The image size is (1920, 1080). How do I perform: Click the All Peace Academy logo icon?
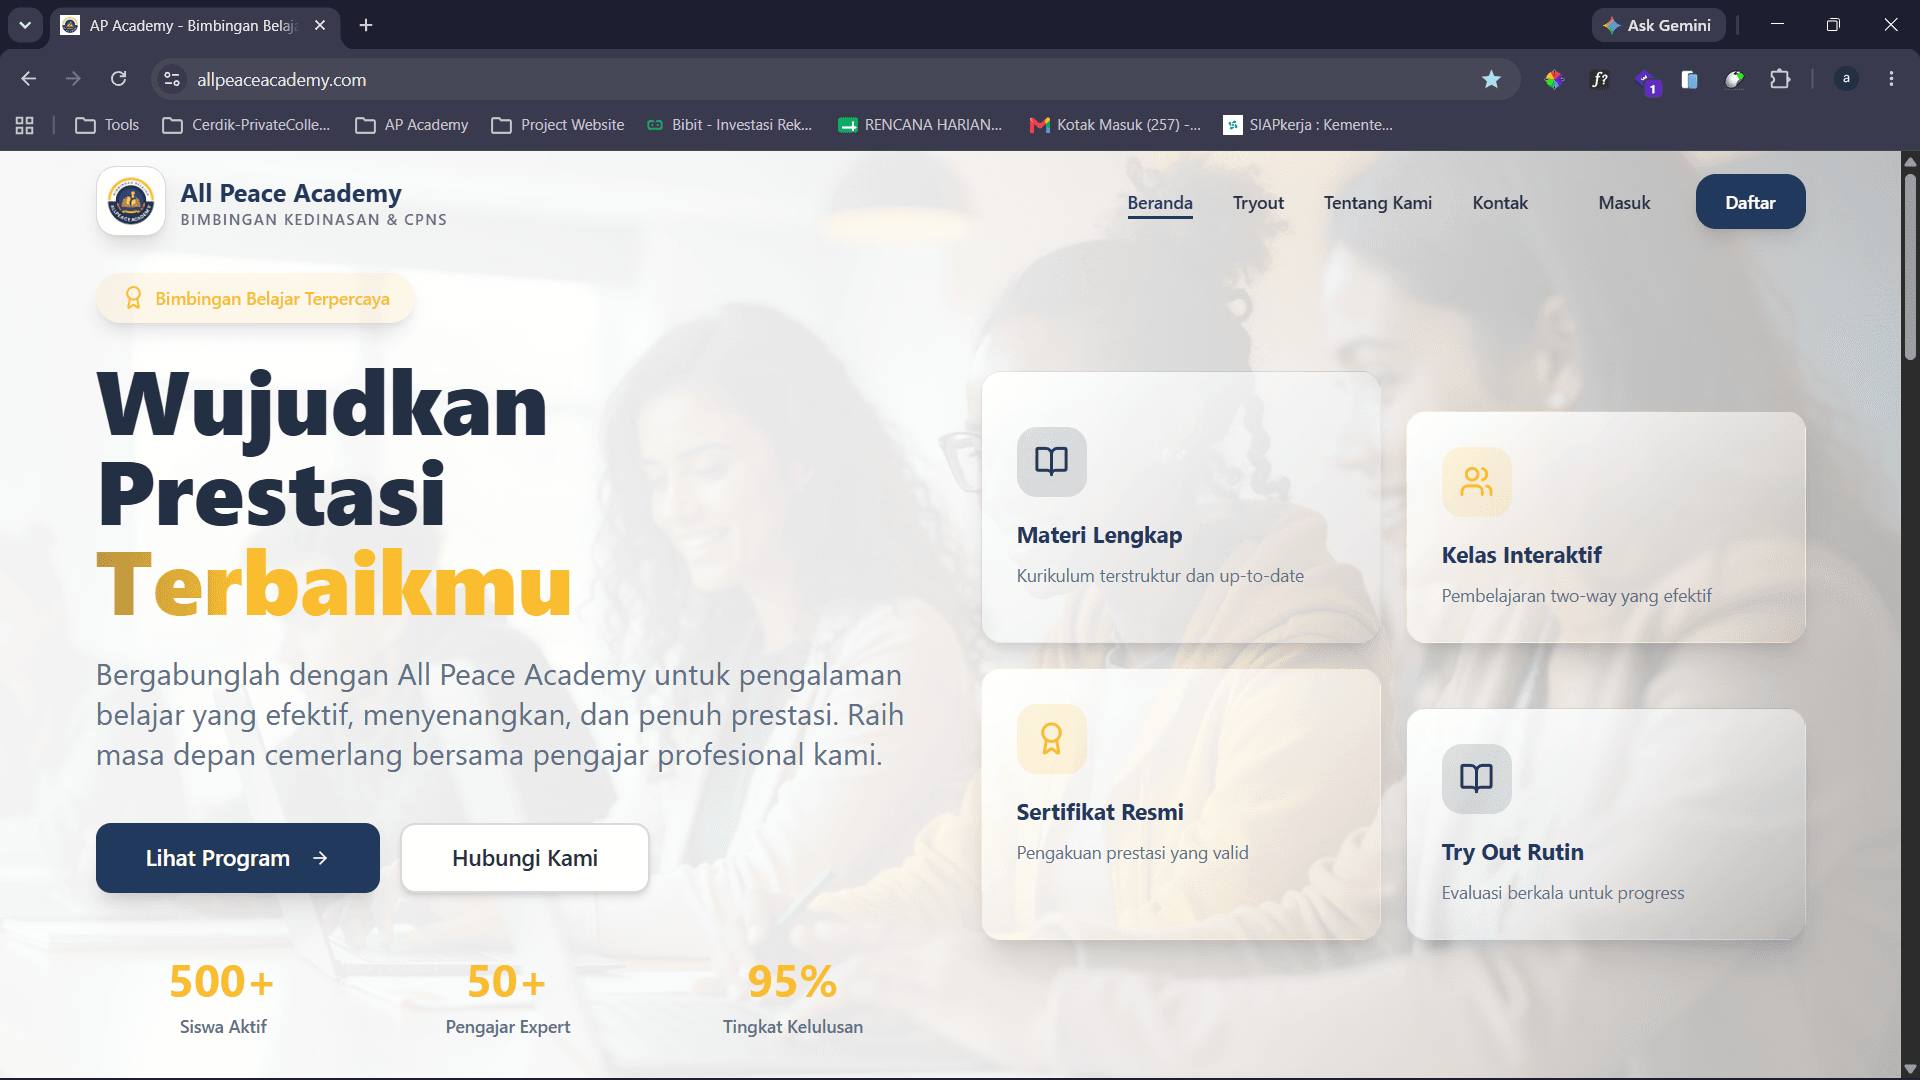(x=131, y=201)
